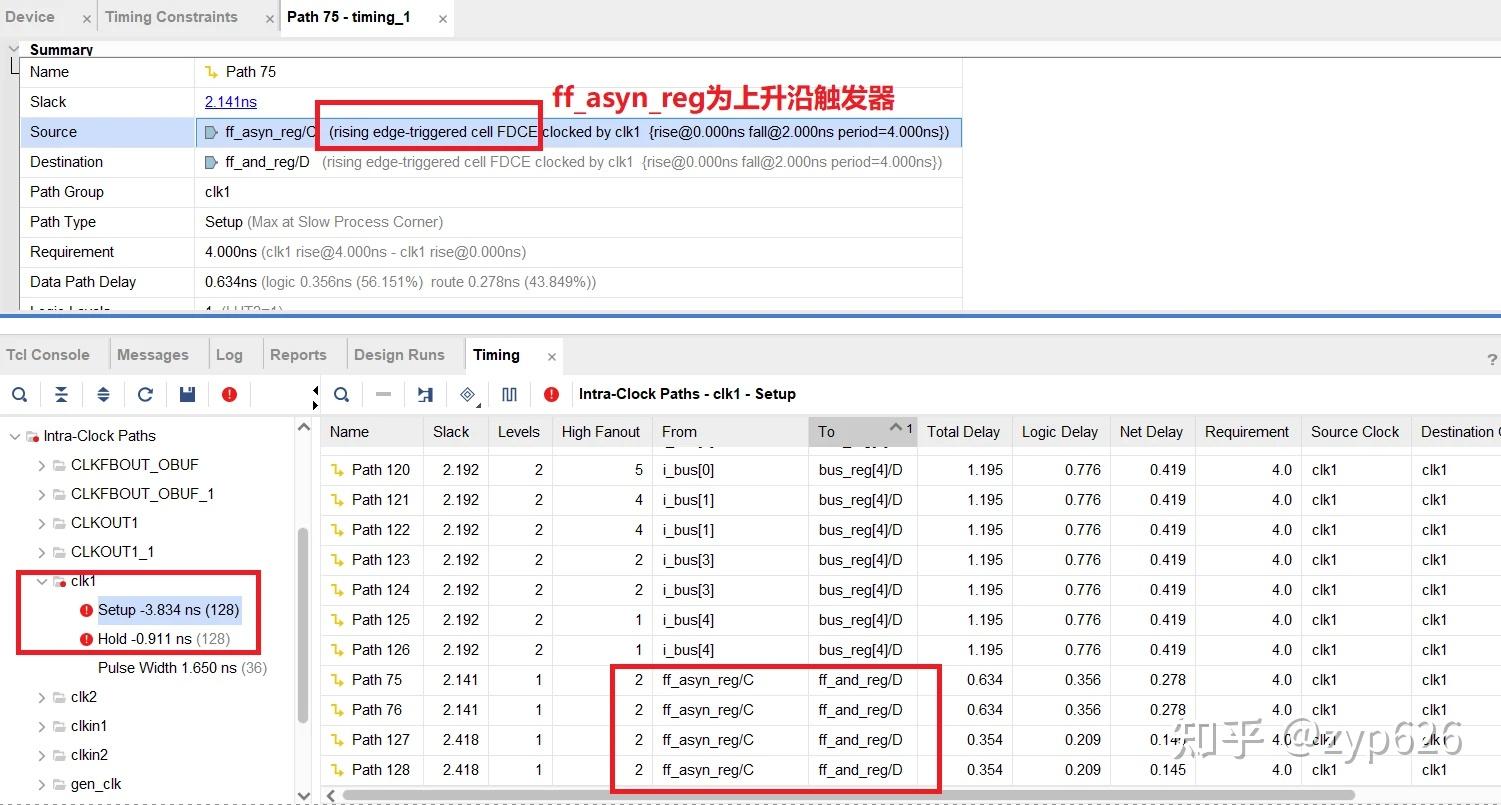The width and height of the screenshot is (1501, 805).
Task: Open the Timing Constraints tab
Action: (171, 17)
